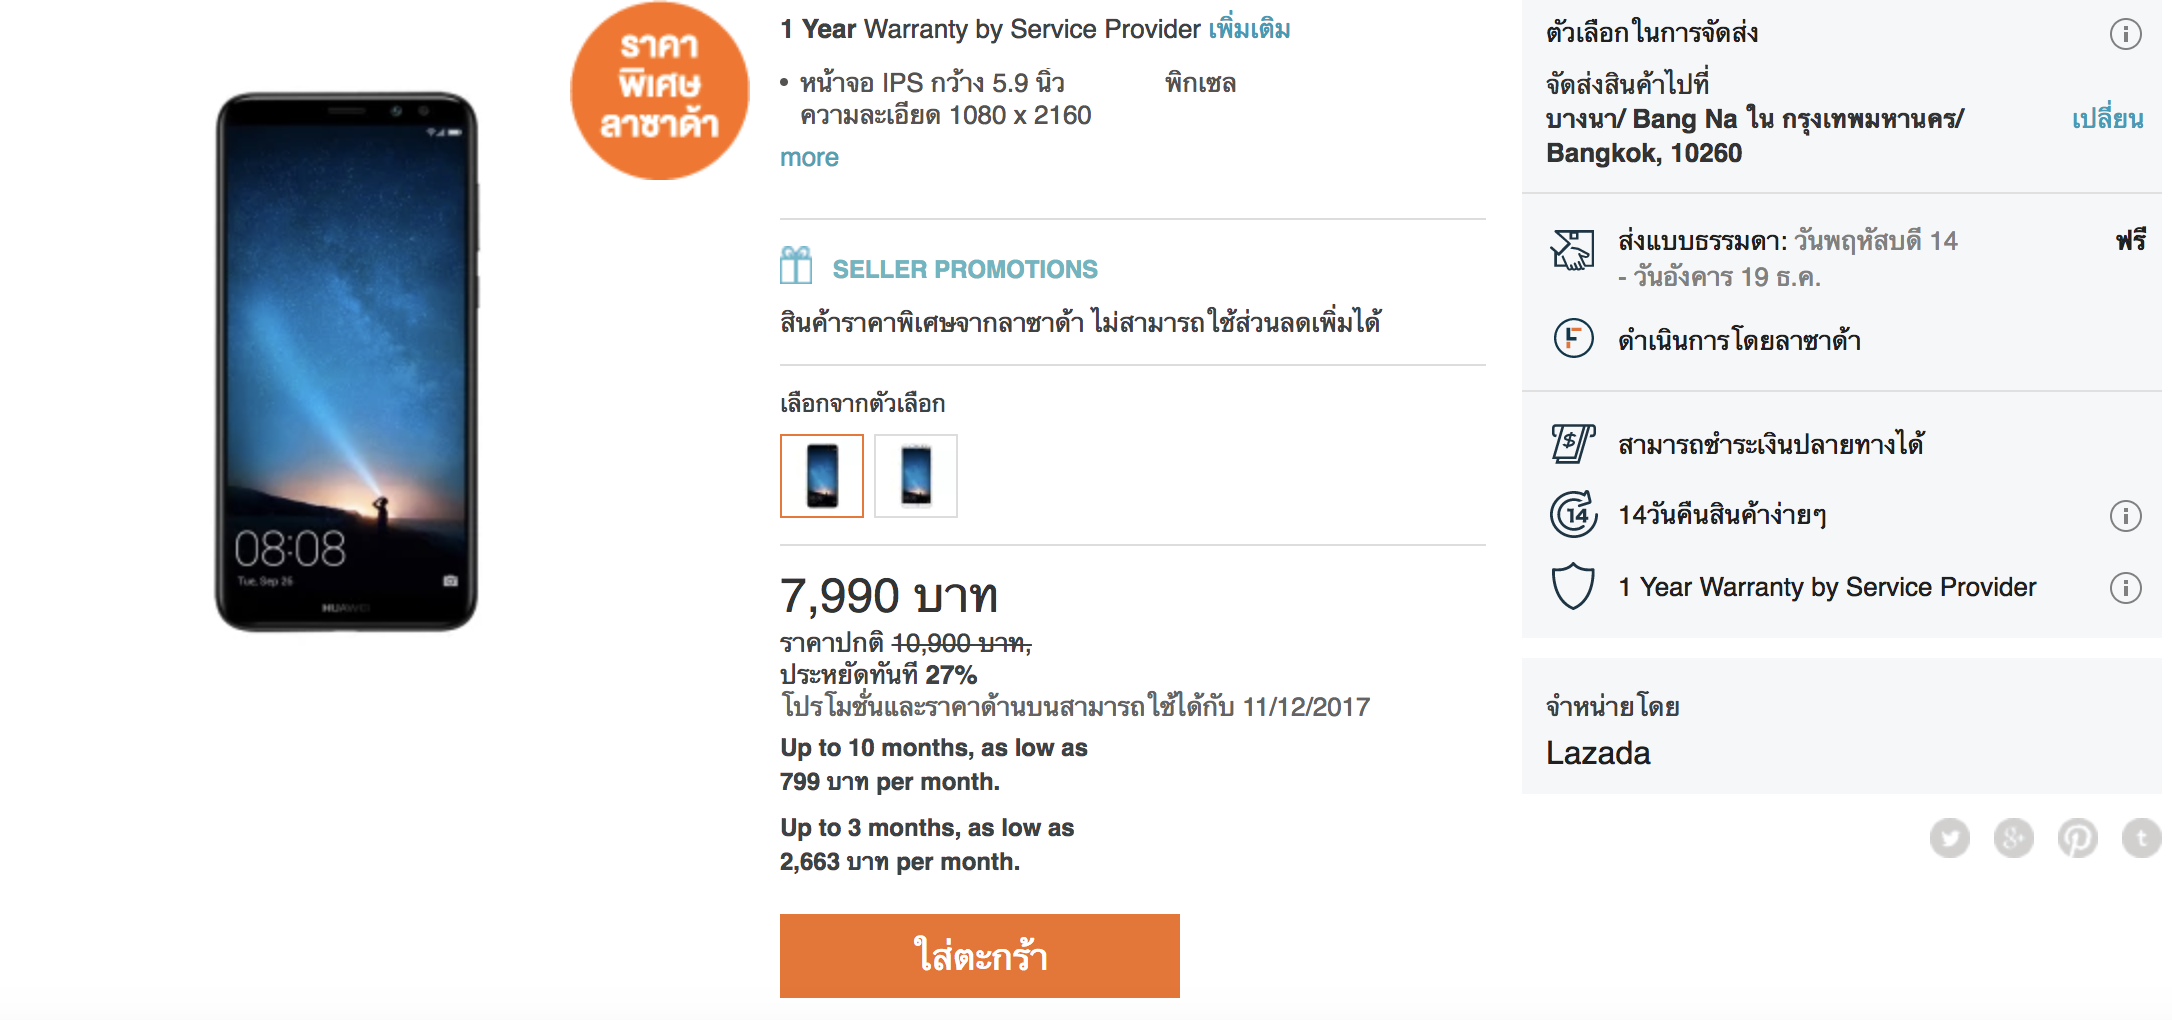This screenshot has height=1020, width=2172.
Task: Open delivery options info icon
Action: click(2125, 34)
